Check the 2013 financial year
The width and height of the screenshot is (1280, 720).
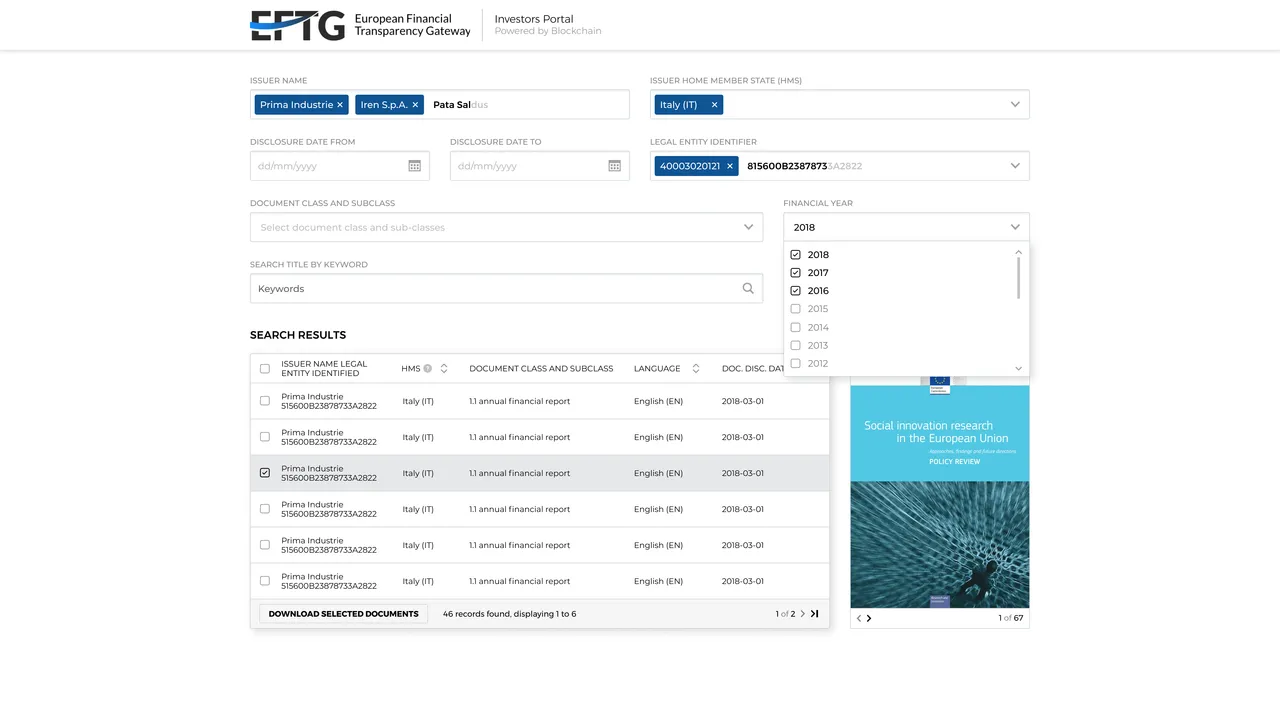(x=795, y=345)
